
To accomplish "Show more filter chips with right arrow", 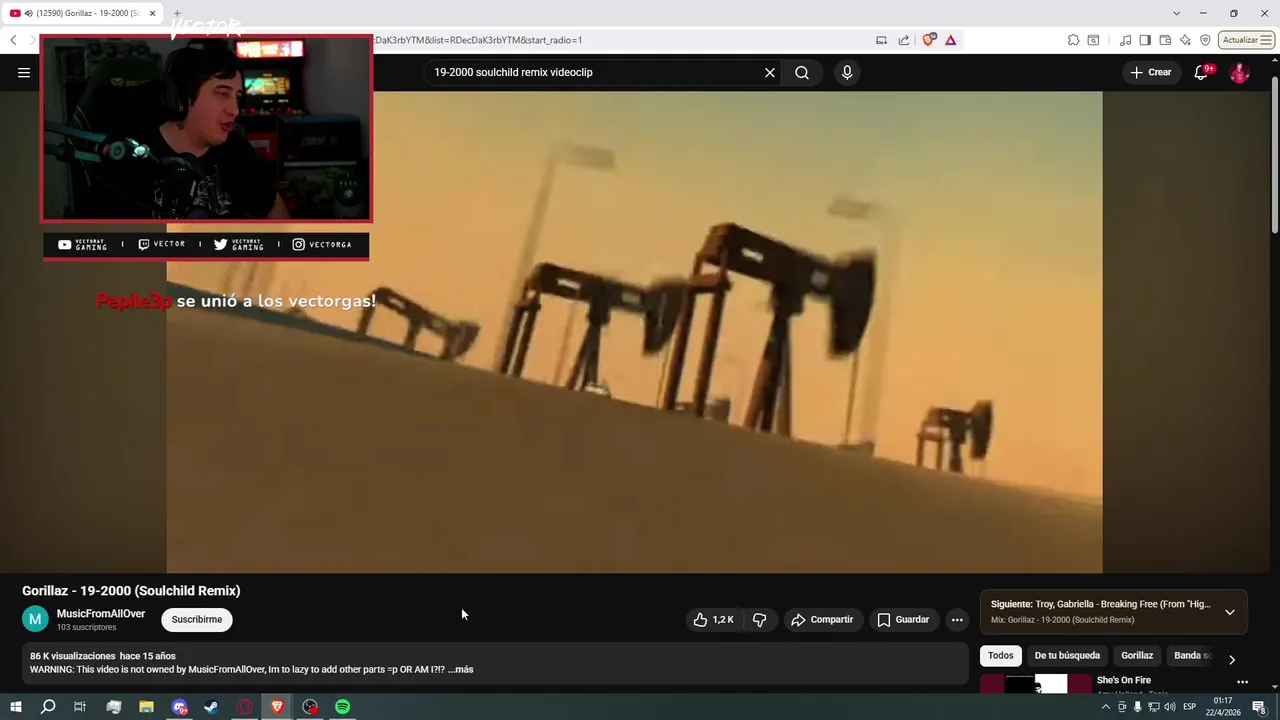I will pyautogui.click(x=1232, y=659).
